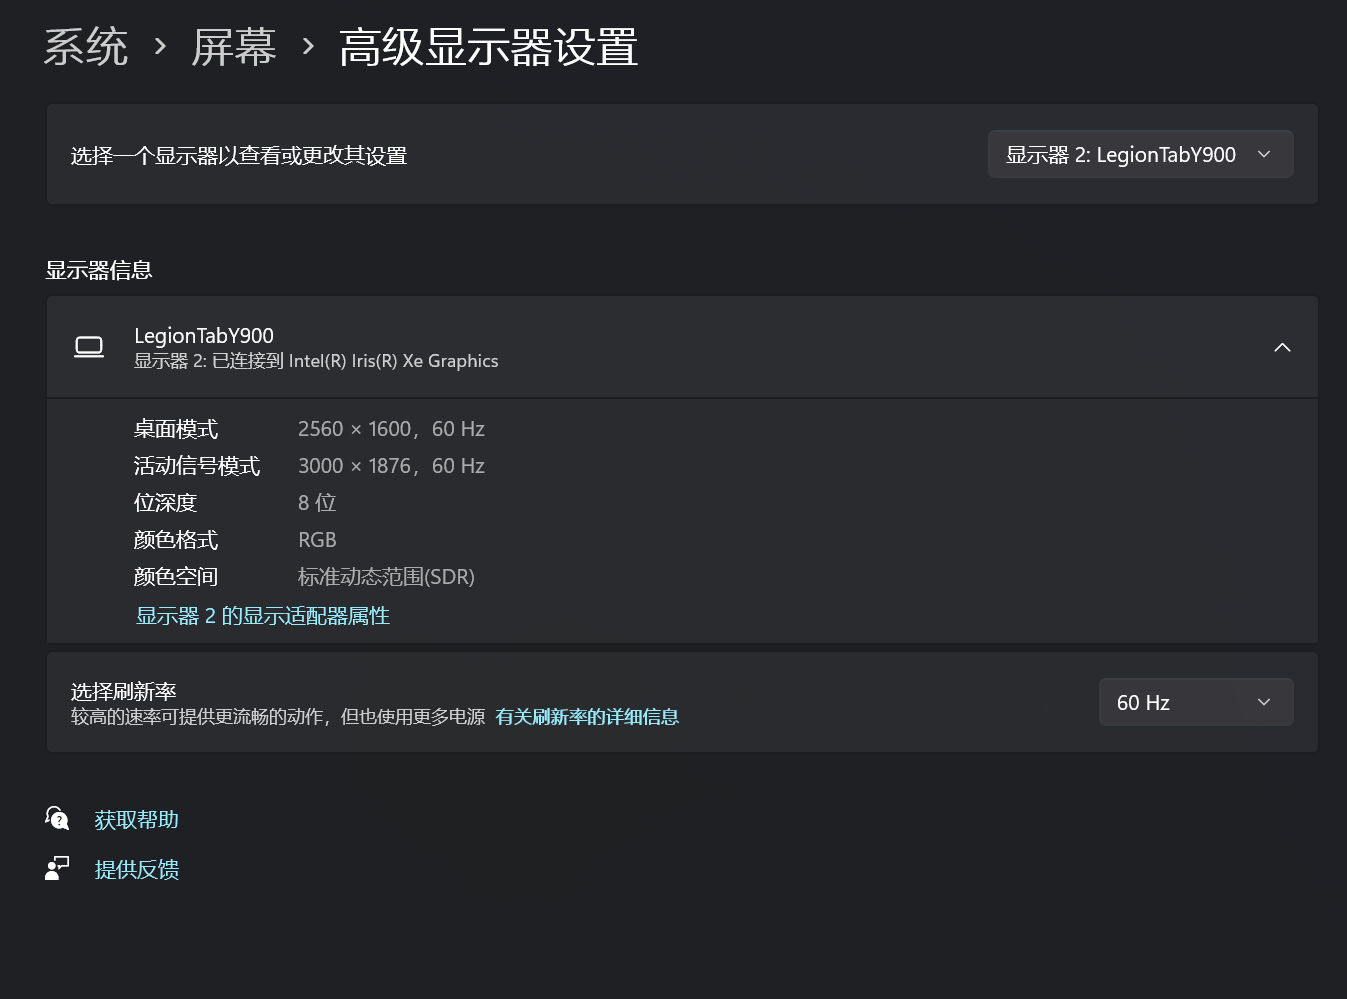Click the 位深度 label
Viewport: 1347px width, 999px height.
pyautogui.click(x=166, y=503)
